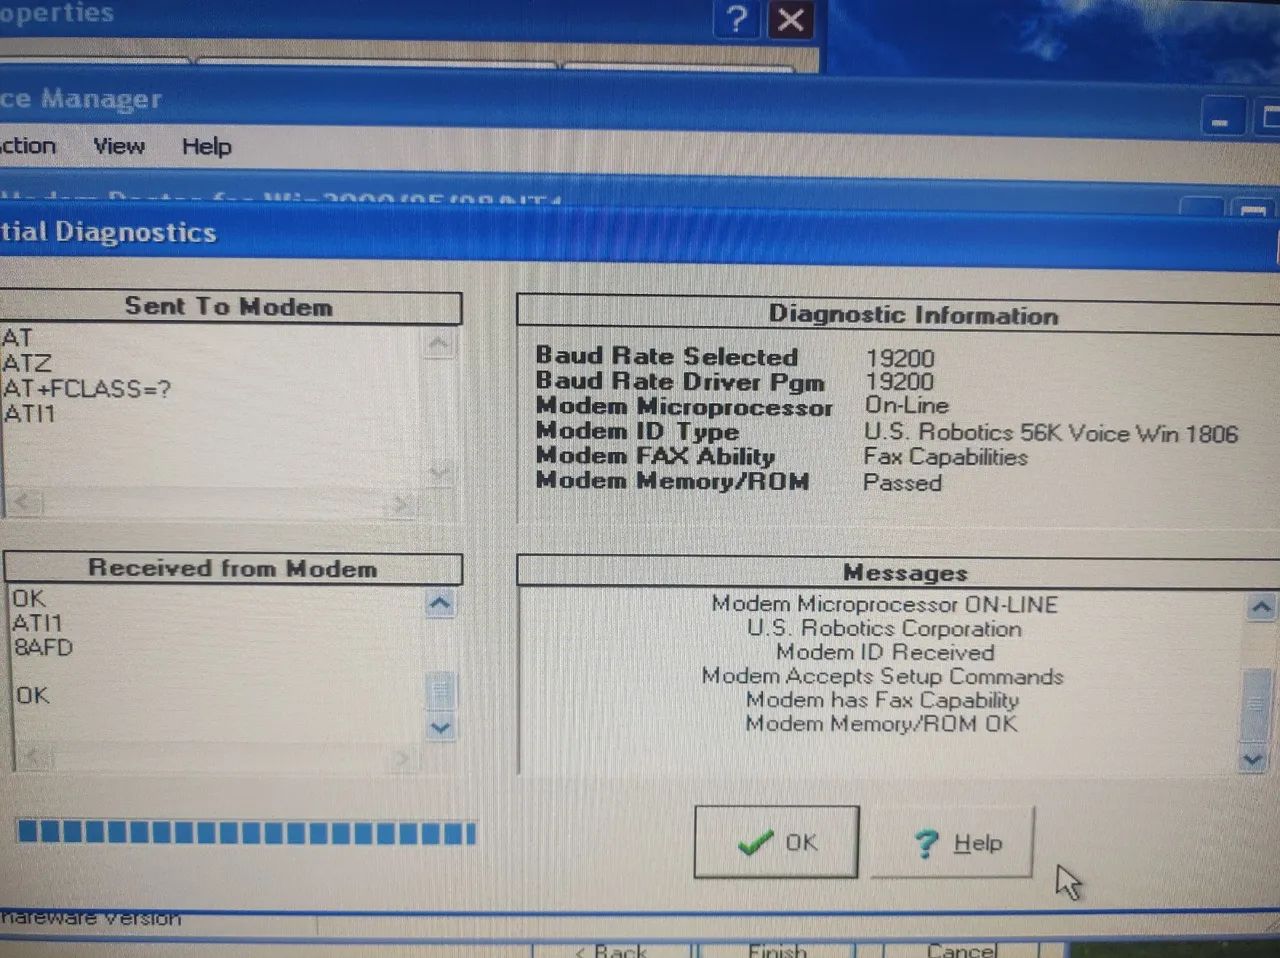Select the ATZ line in Sent To Modem

[x=27, y=363]
